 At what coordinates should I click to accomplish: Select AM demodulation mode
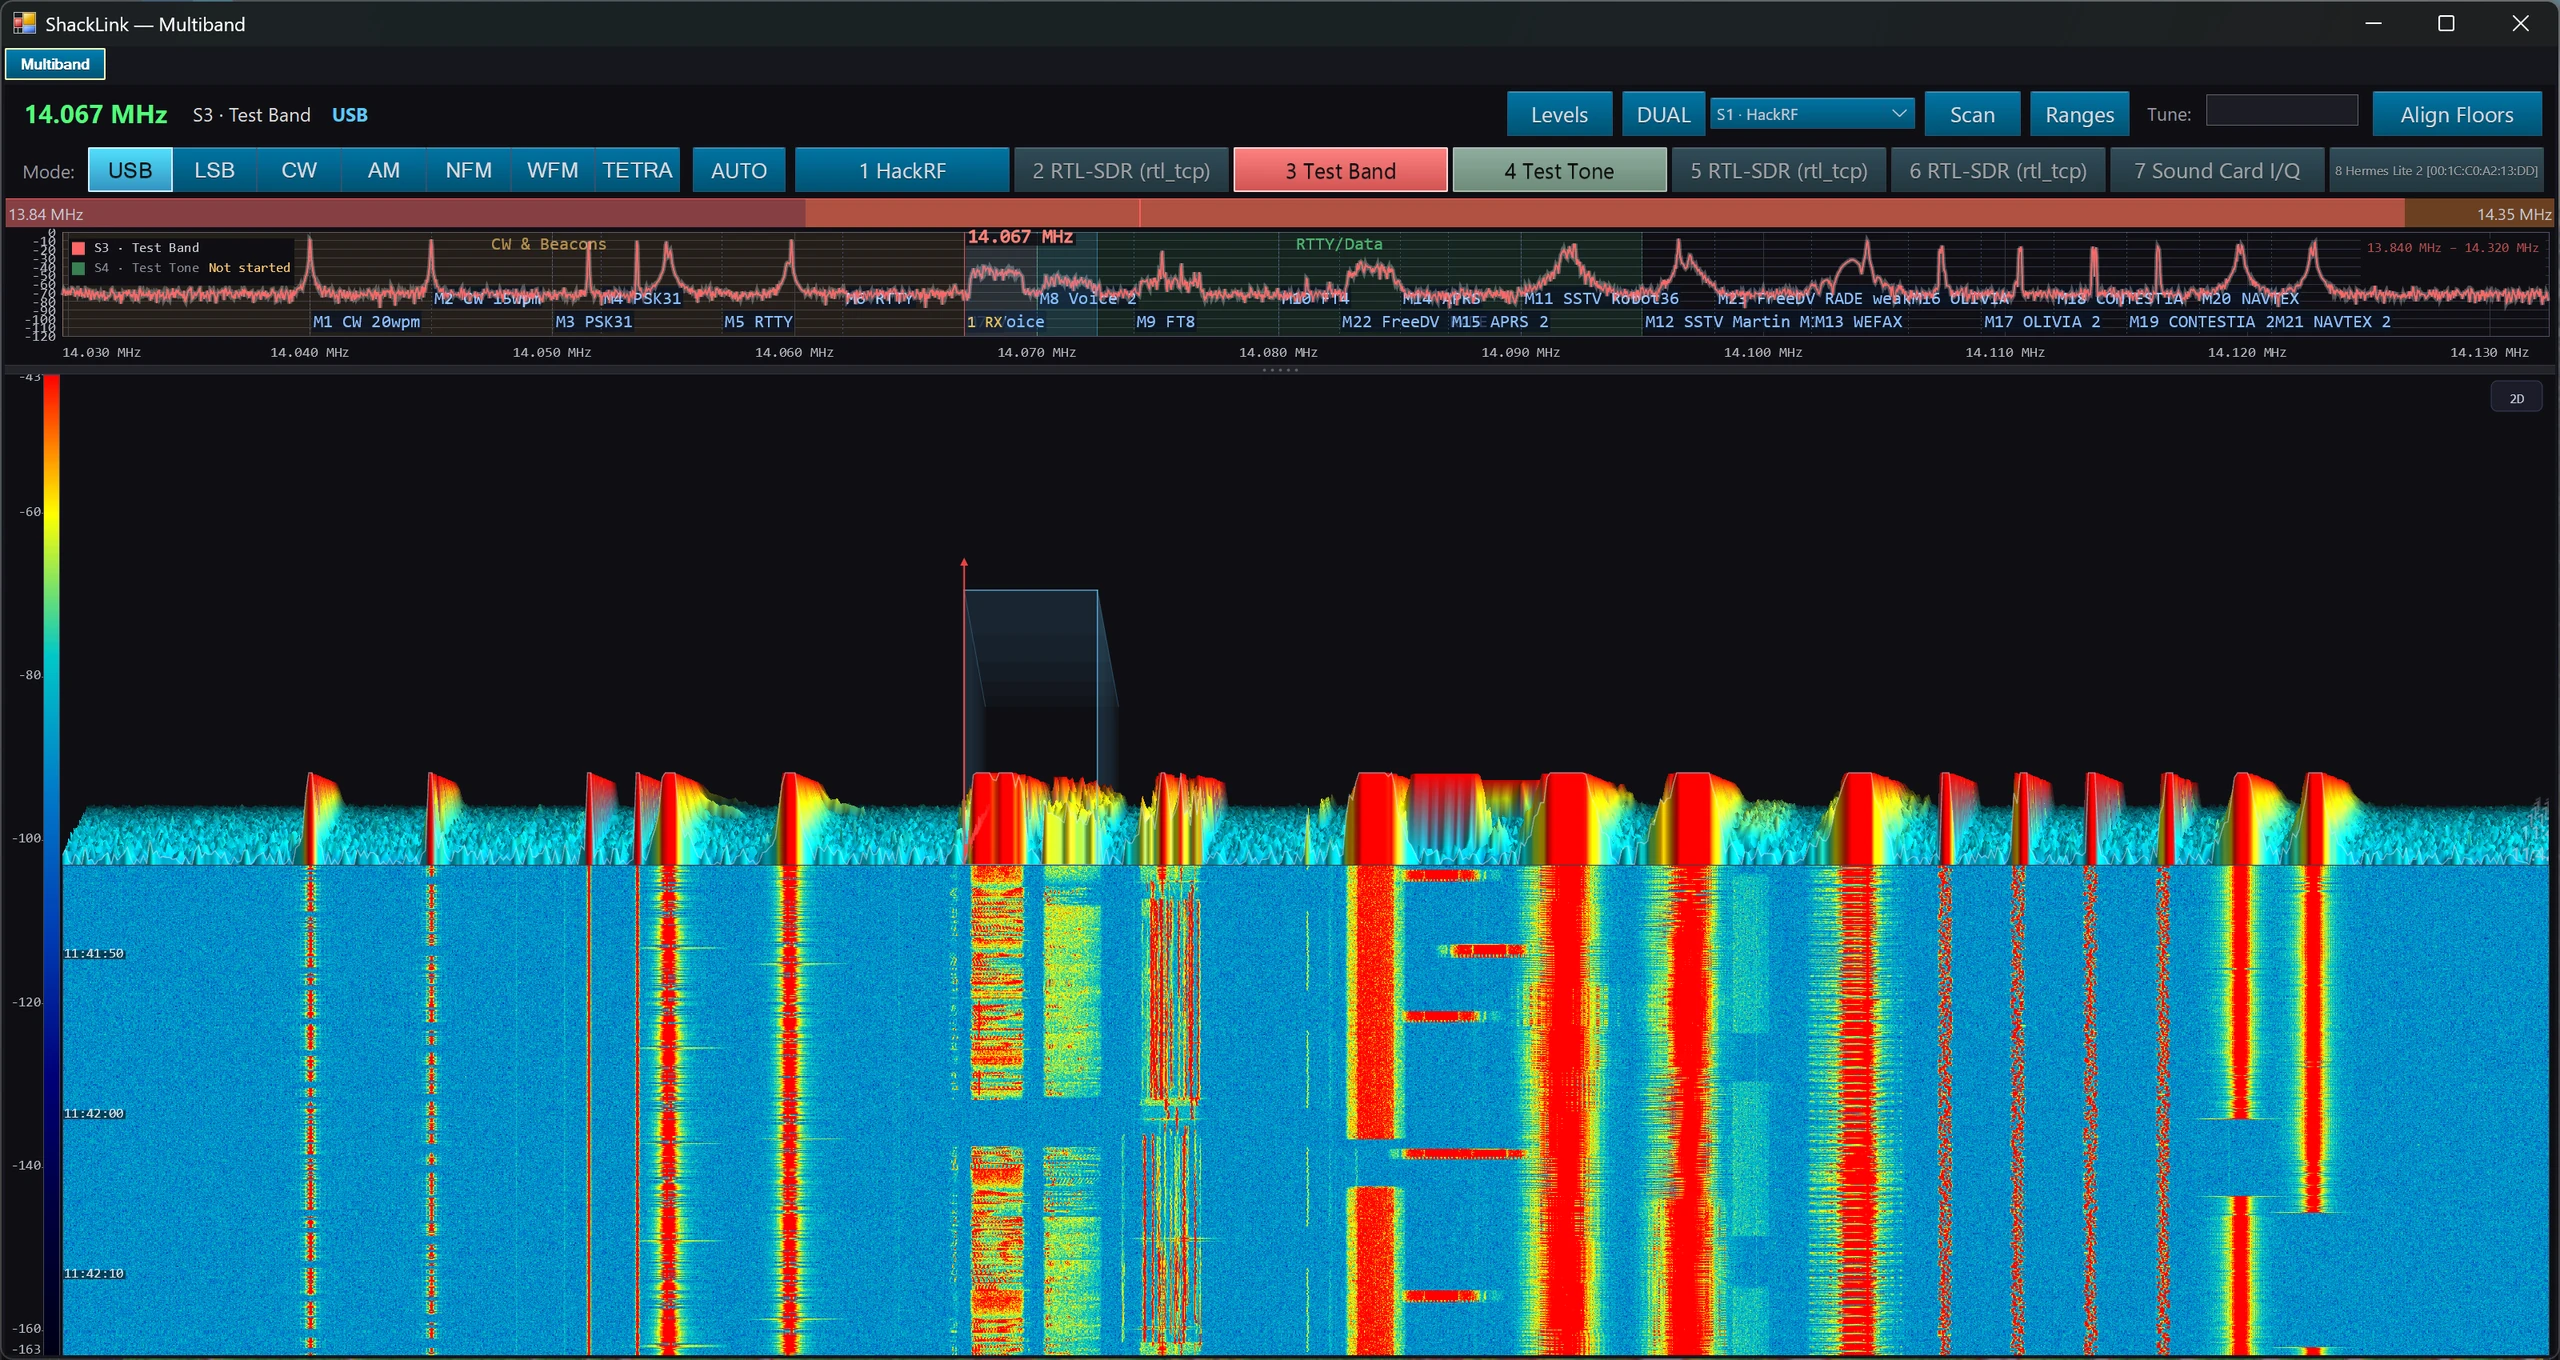tap(383, 170)
